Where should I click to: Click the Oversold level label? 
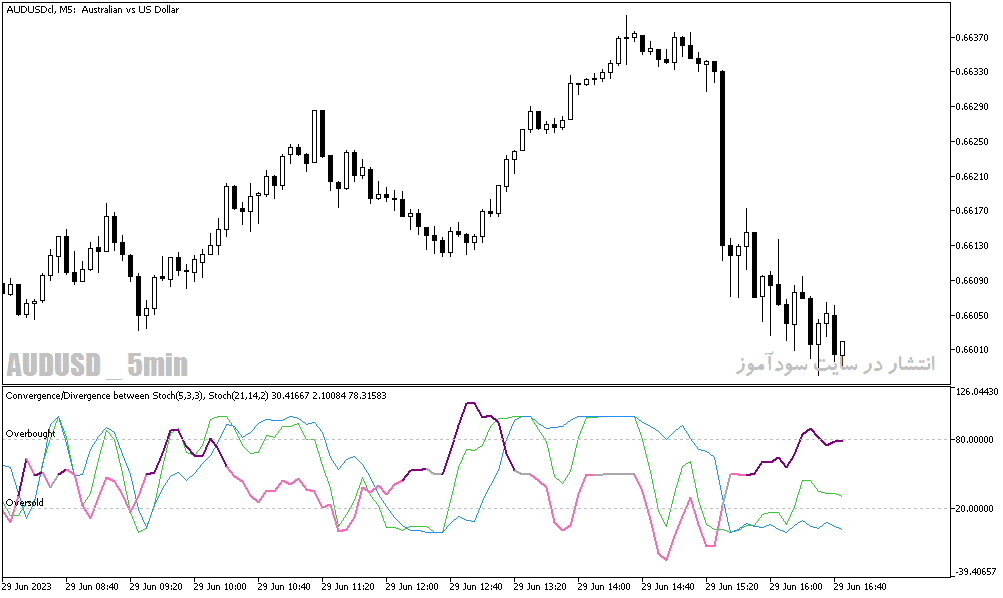25,503
